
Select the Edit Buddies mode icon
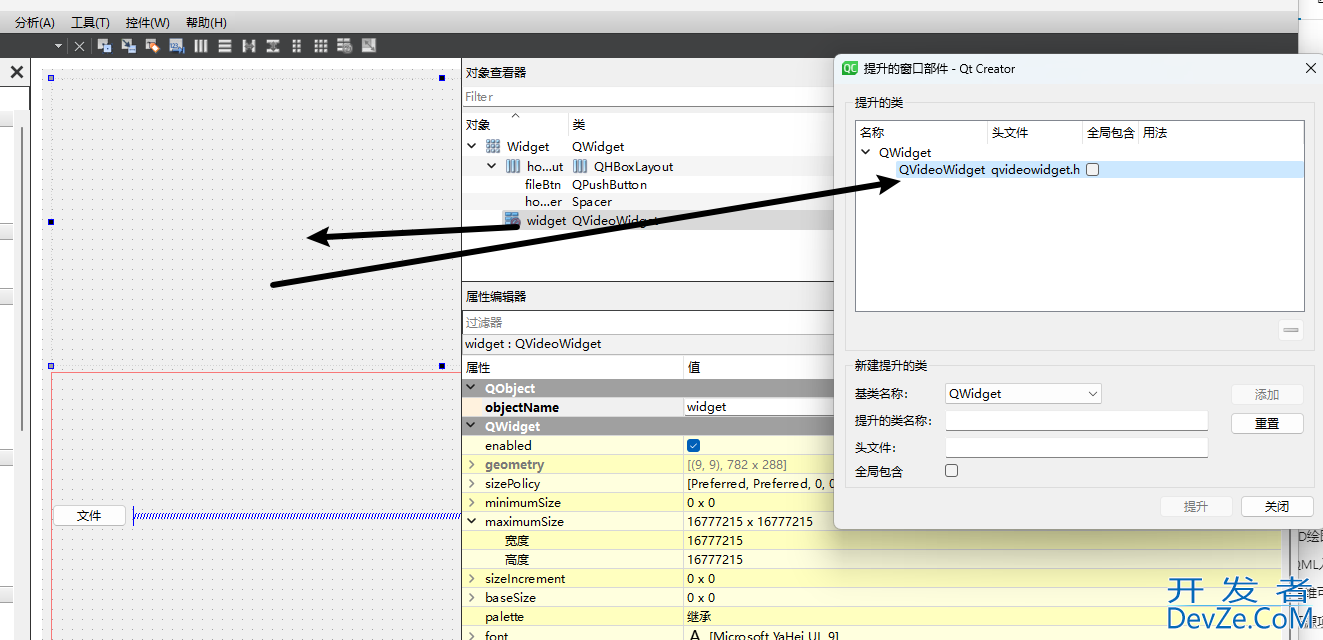pyautogui.click(x=152, y=45)
